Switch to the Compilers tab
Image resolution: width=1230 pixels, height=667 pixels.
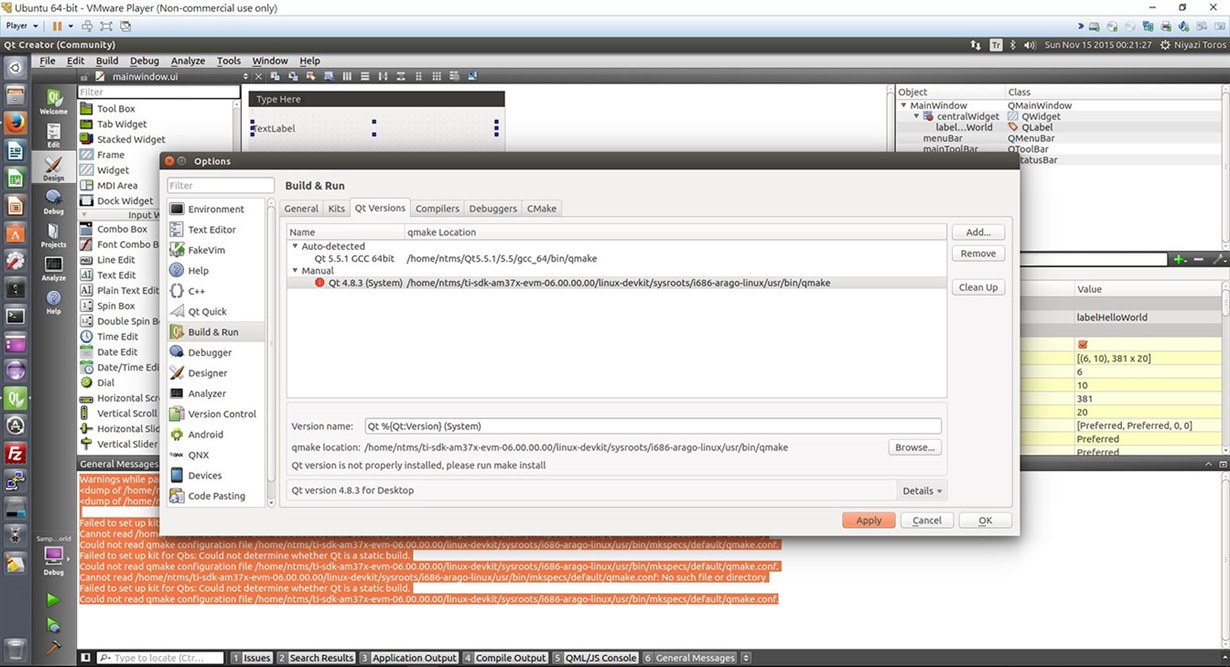[x=438, y=208]
